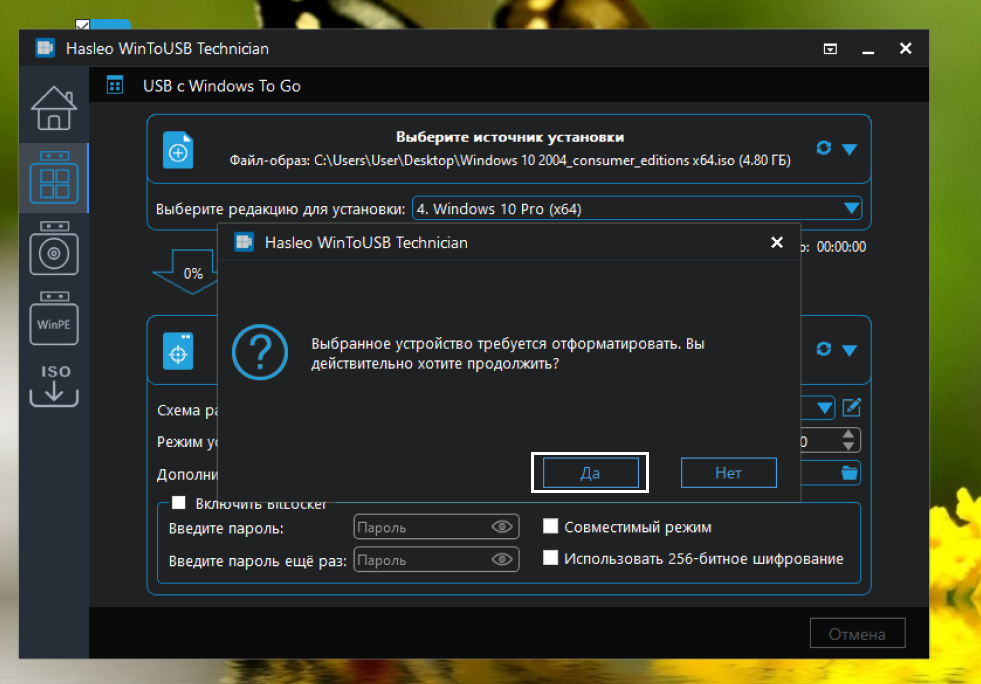Click the question mark icon in dialog
The width and height of the screenshot is (981, 684).
(x=260, y=352)
